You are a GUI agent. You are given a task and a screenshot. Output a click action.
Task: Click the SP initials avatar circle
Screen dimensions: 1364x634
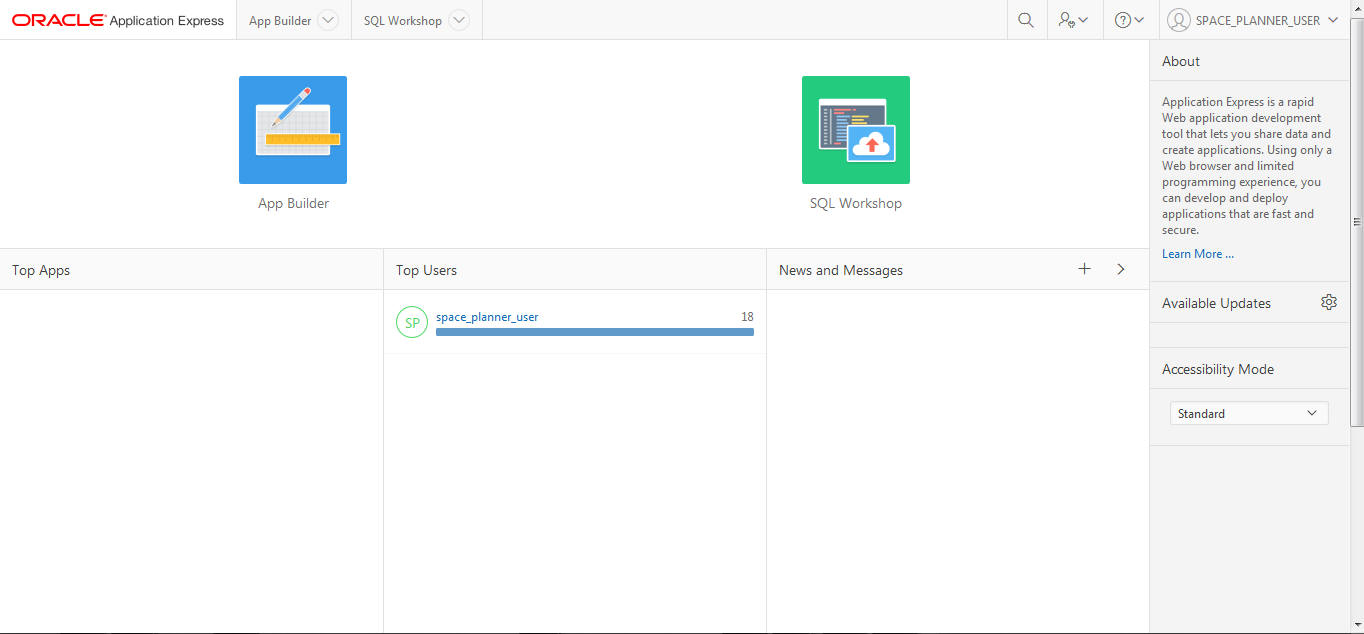[x=412, y=322]
